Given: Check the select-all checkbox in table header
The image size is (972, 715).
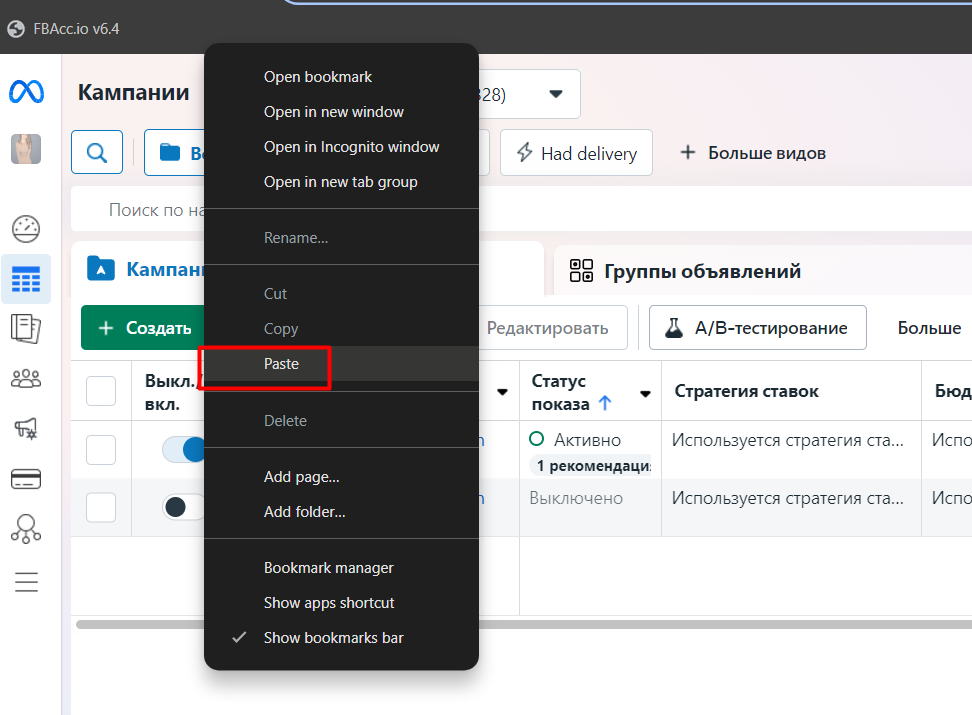Looking at the screenshot, I should [x=100, y=390].
